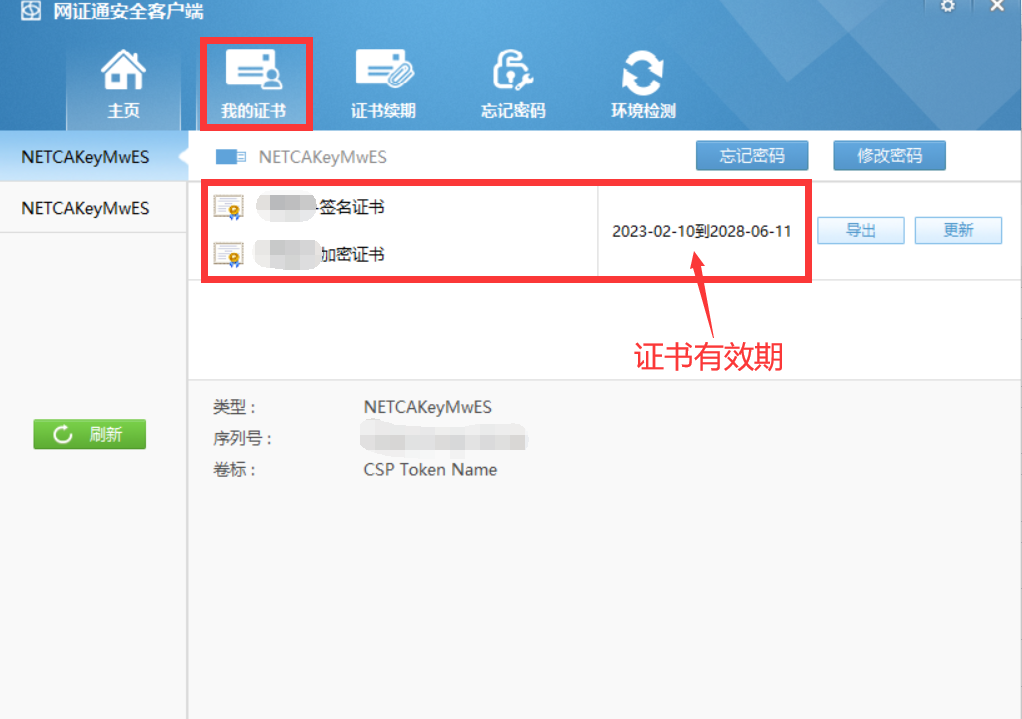Update certificate with 更新 button
1022x719 pixels.
click(x=958, y=230)
